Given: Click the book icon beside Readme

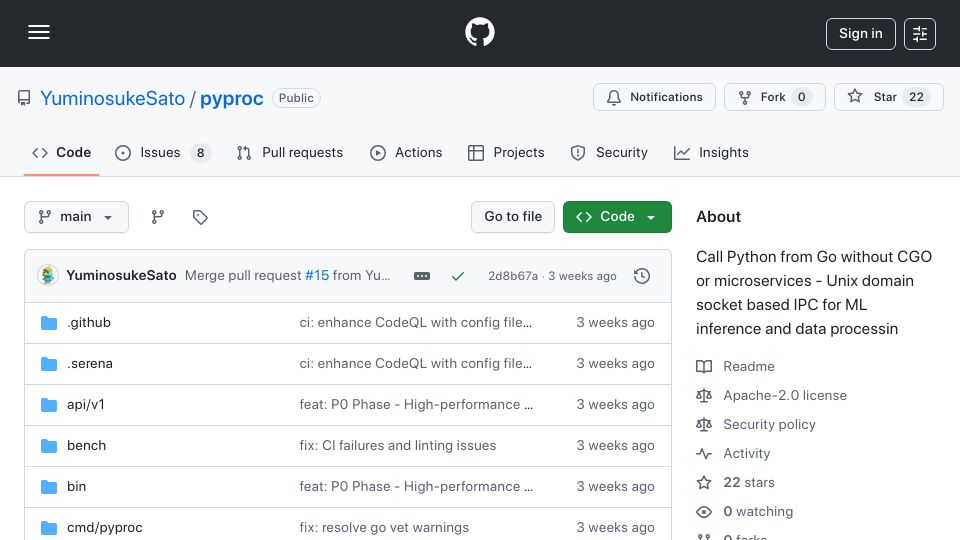Looking at the screenshot, I should point(704,366).
